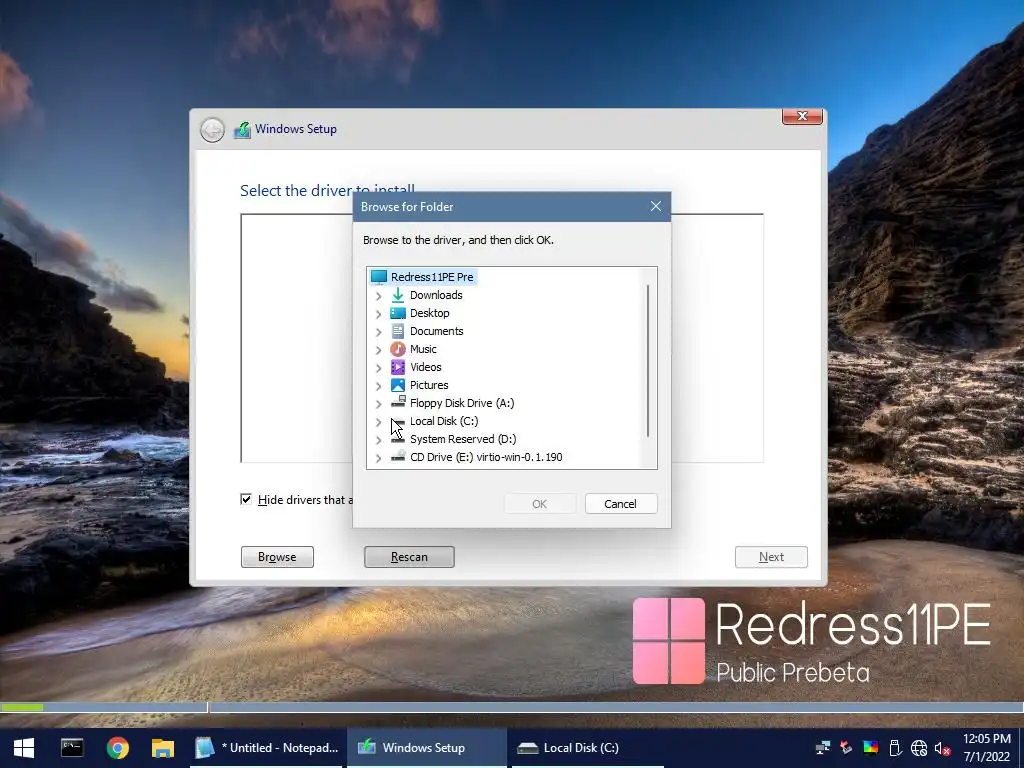This screenshot has width=1024, height=768.
Task: Select "System Reserved (D:)" label
Action: [x=463, y=439]
